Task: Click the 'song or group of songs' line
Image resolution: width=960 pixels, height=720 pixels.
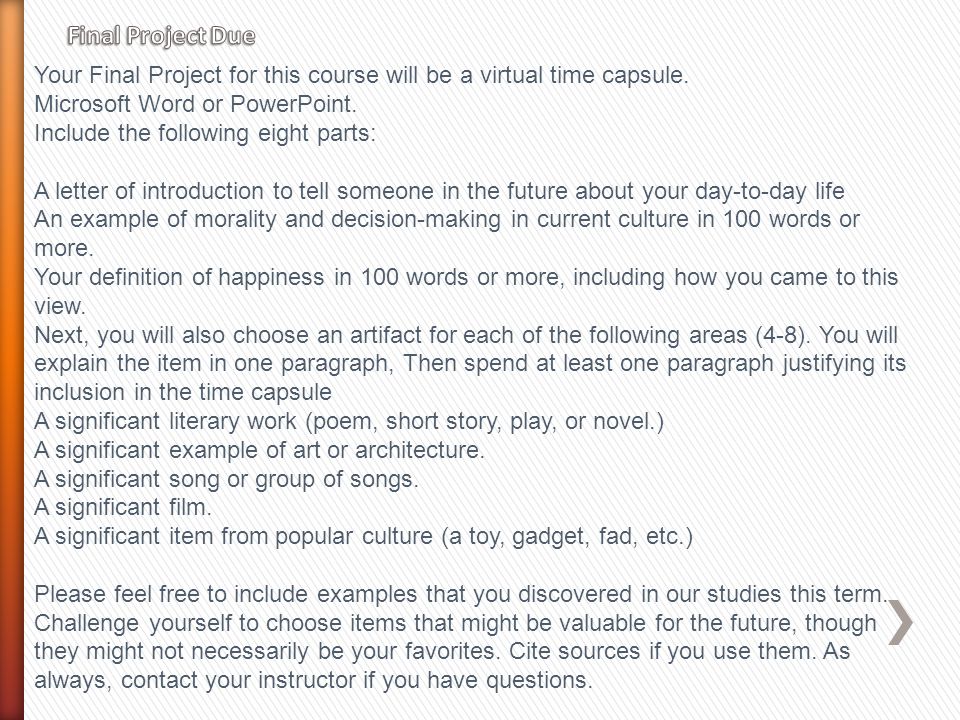Action: pyautogui.click(x=227, y=479)
